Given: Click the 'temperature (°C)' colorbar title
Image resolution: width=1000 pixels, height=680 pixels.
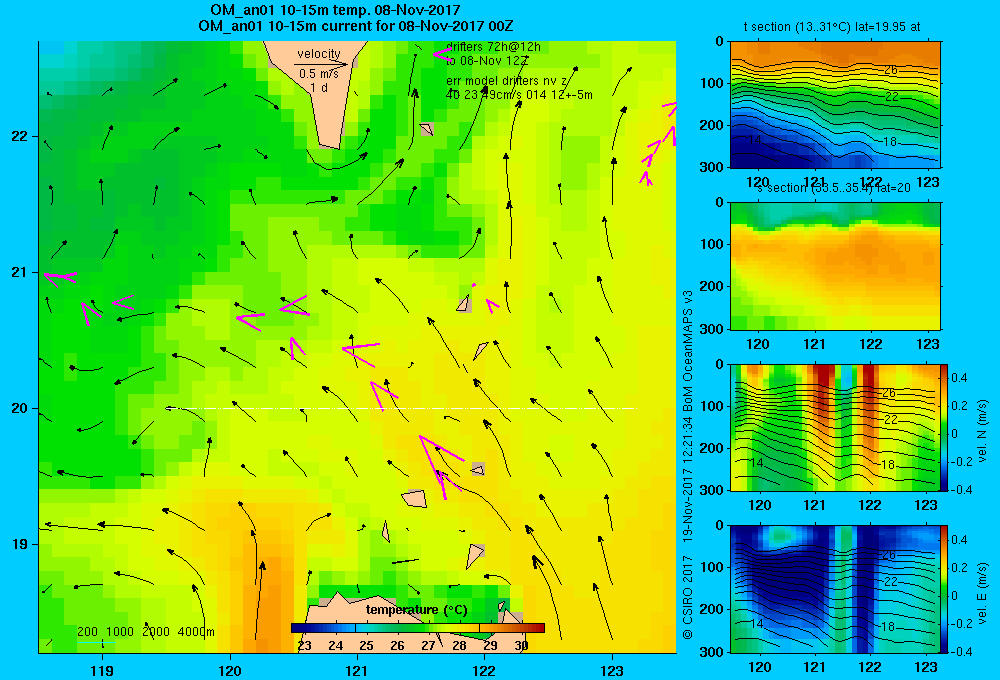Looking at the screenshot, I should tap(416, 610).
